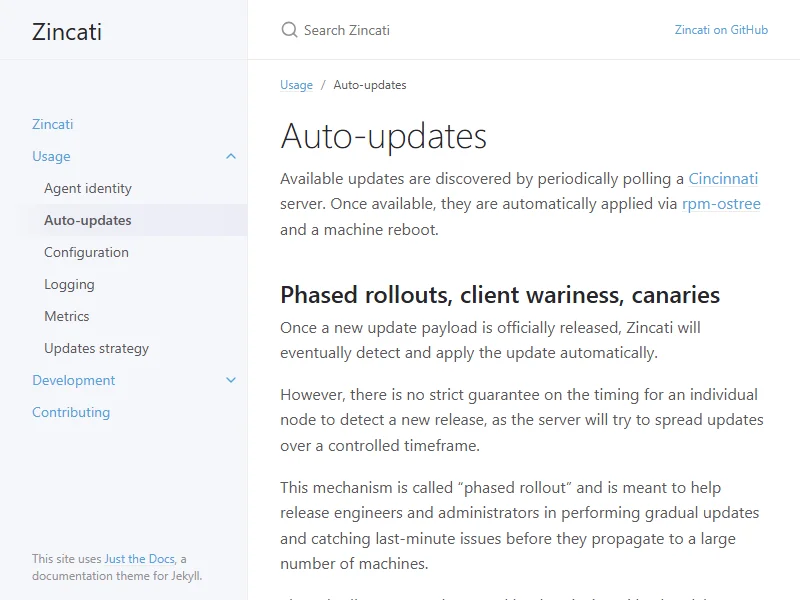Screen dimensions: 800x600
Task: Select Auto-updates in the sidebar
Action: click(x=88, y=220)
